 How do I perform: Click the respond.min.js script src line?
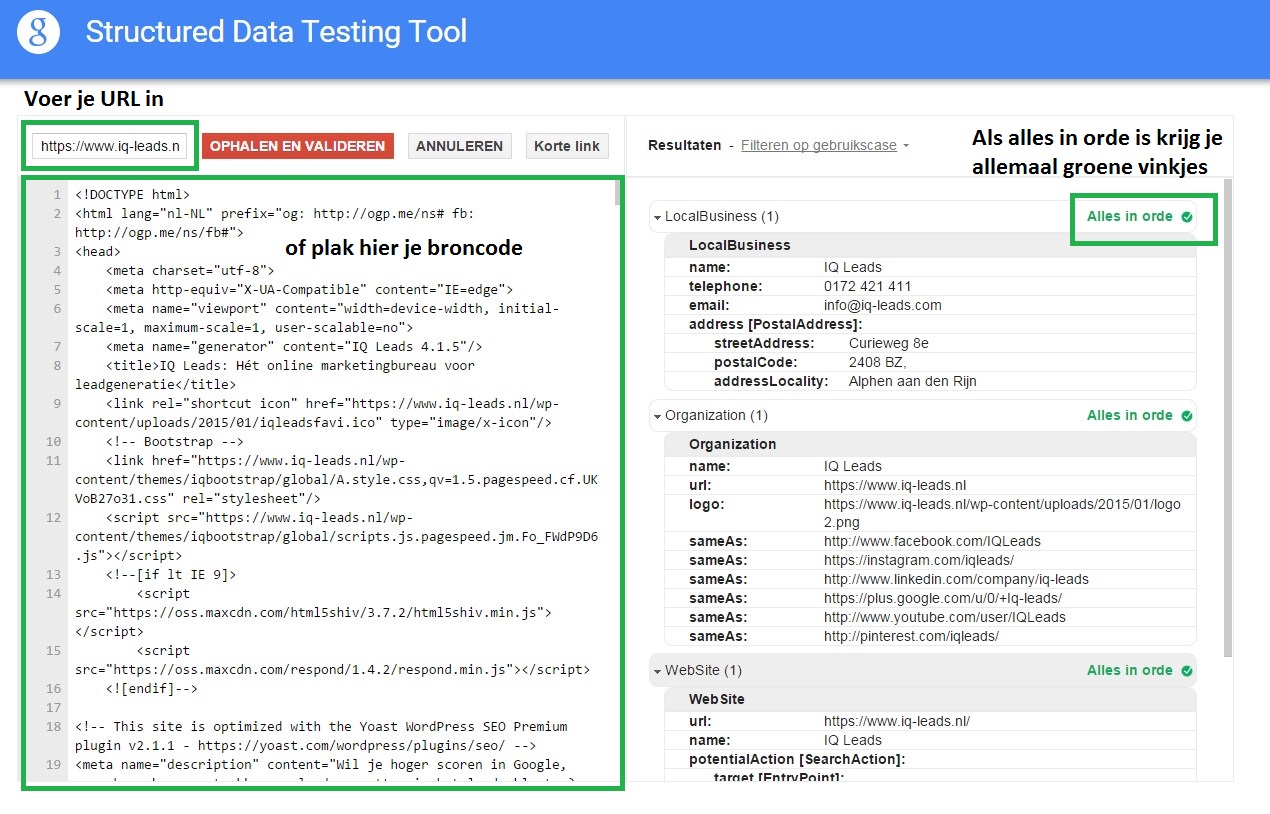[x=332, y=660]
